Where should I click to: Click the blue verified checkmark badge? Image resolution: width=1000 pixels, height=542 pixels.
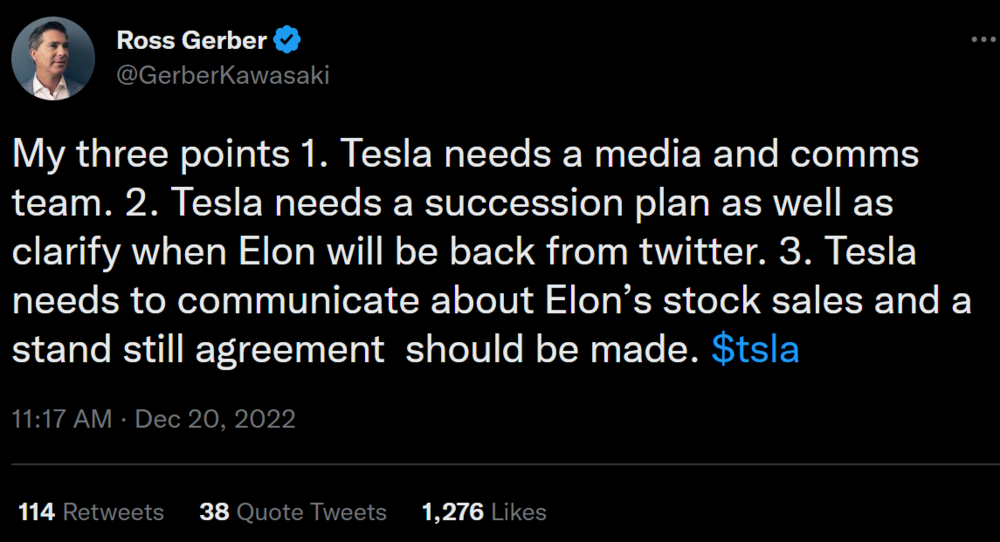click(x=288, y=41)
